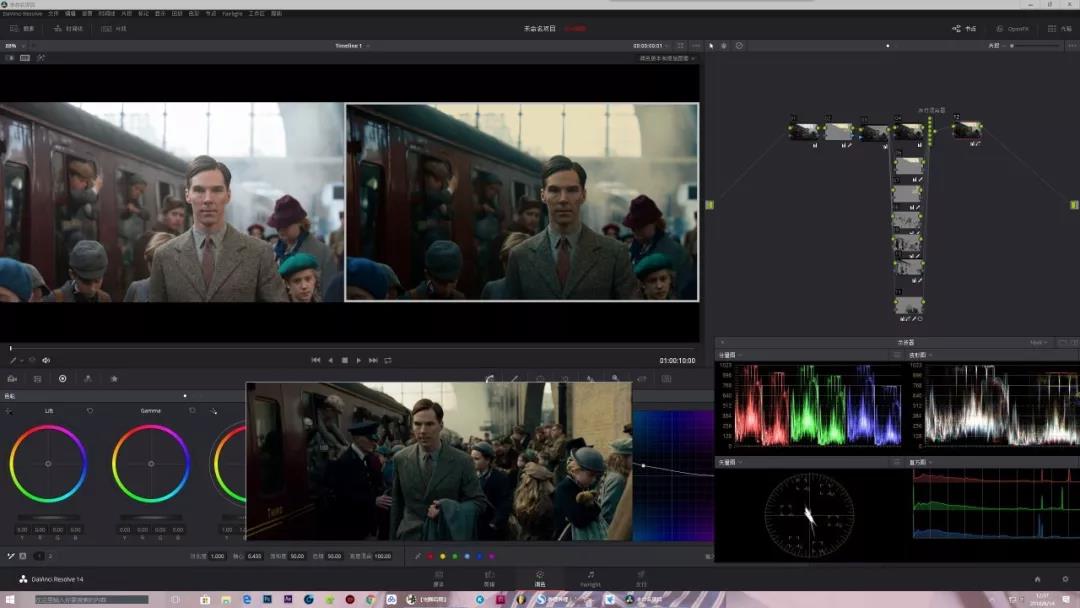Open the viewer zoom percentage dropdown
The image size is (1080, 608).
[x=14, y=46]
